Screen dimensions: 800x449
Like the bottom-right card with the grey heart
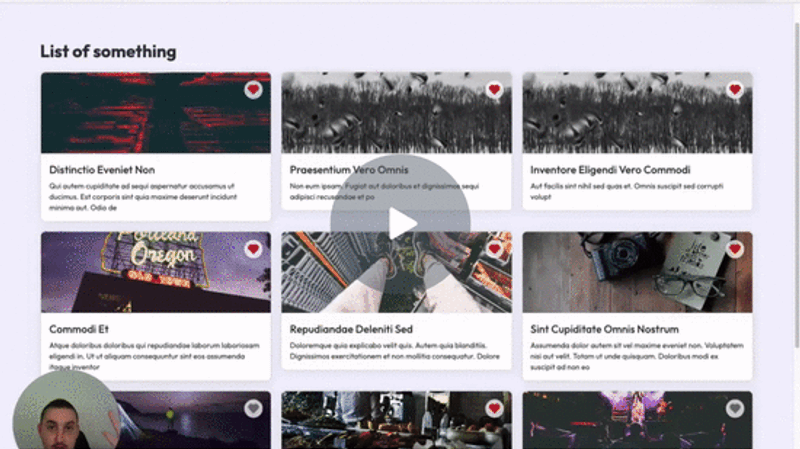coord(735,408)
